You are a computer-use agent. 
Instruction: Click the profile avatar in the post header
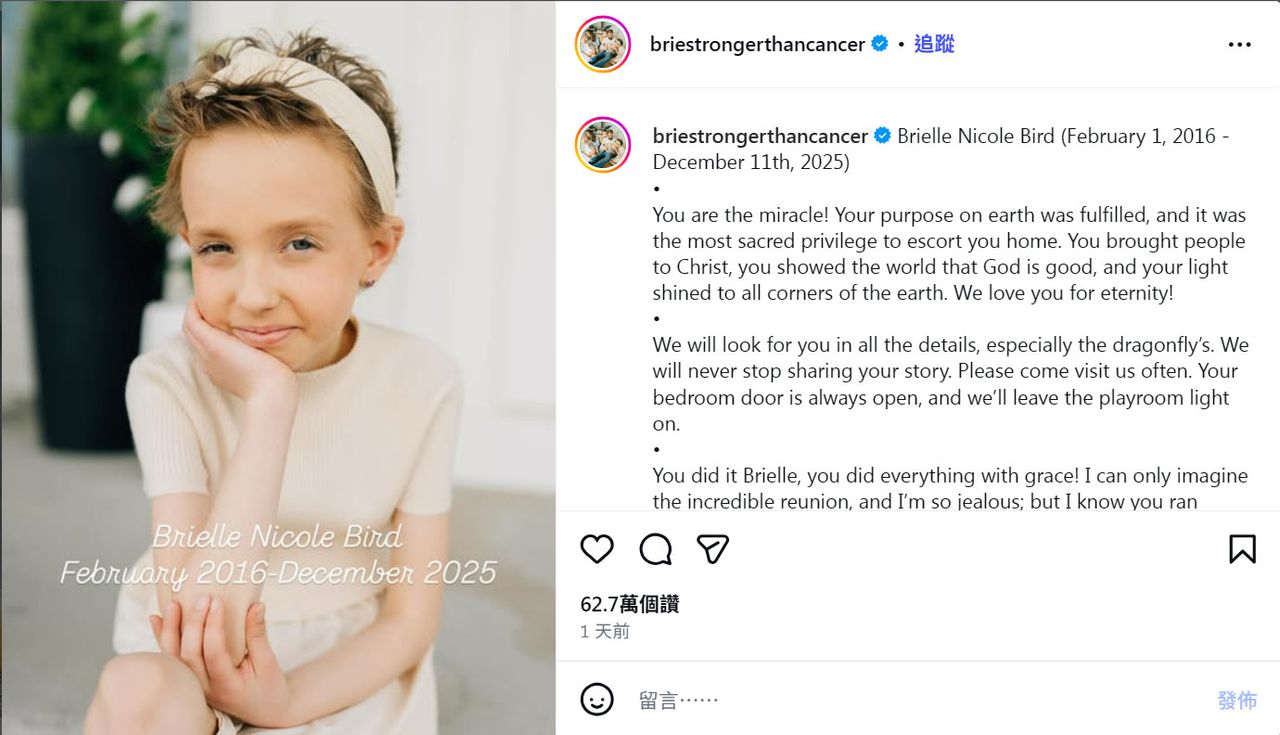602,45
